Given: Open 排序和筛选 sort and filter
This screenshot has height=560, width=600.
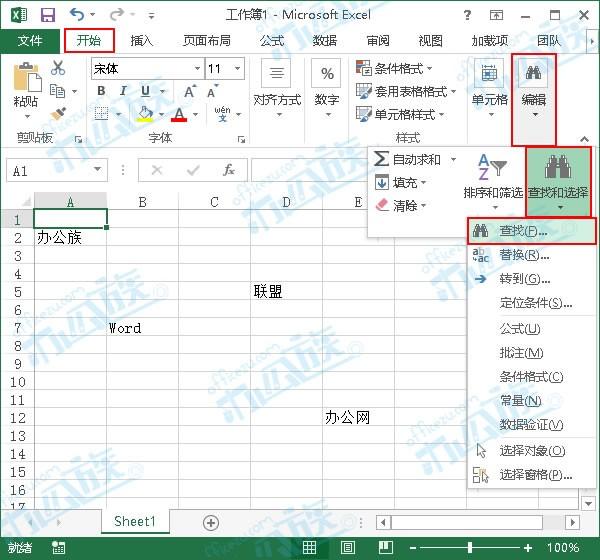Looking at the screenshot, I should coord(493,181).
